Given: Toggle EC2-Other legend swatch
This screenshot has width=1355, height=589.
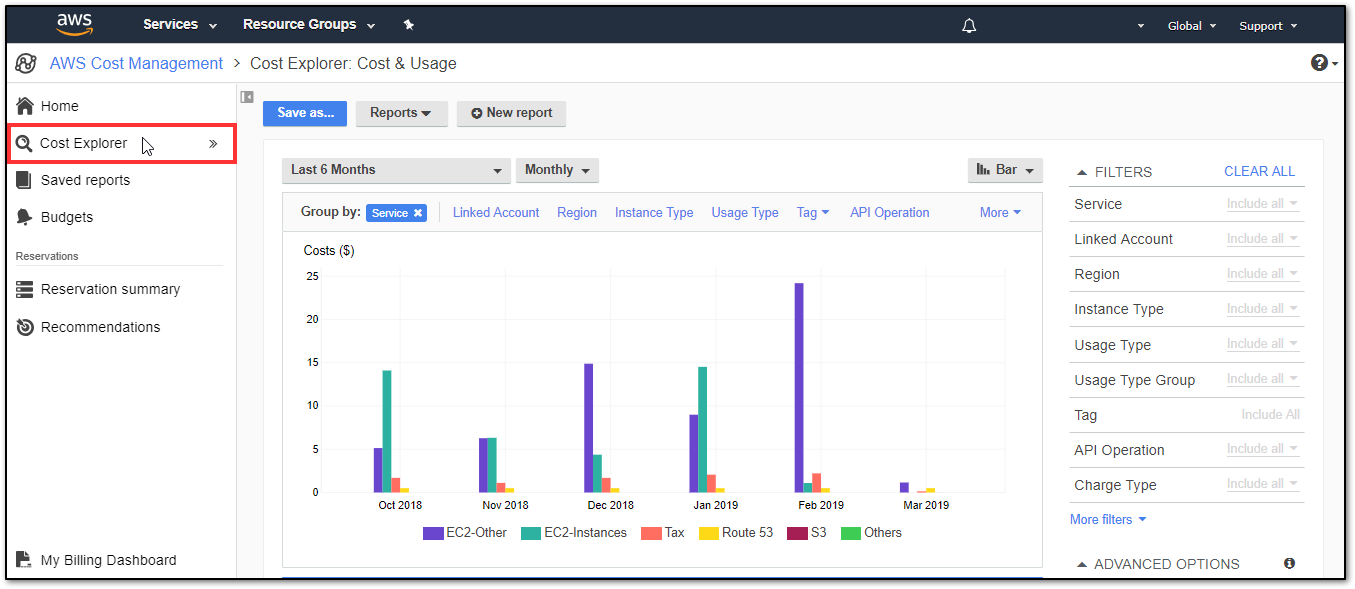Looking at the screenshot, I should tap(433, 533).
